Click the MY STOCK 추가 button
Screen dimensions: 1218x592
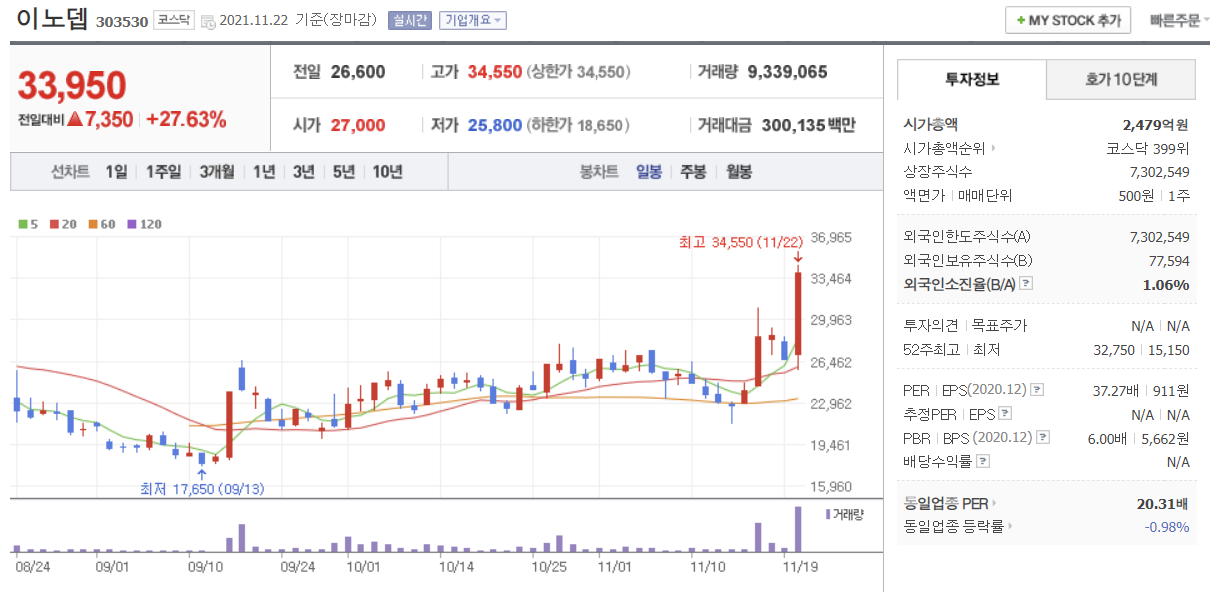coord(1068,21)
